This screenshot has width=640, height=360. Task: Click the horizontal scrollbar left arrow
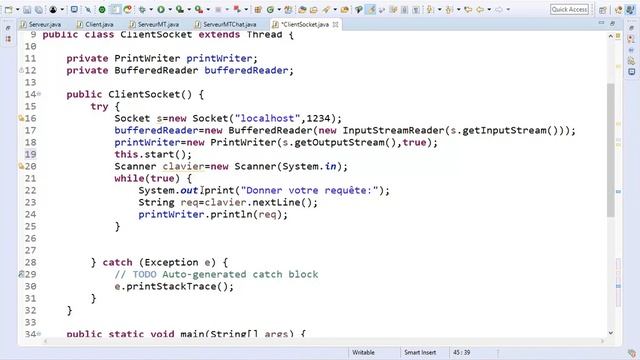click(x=45, y=341)
